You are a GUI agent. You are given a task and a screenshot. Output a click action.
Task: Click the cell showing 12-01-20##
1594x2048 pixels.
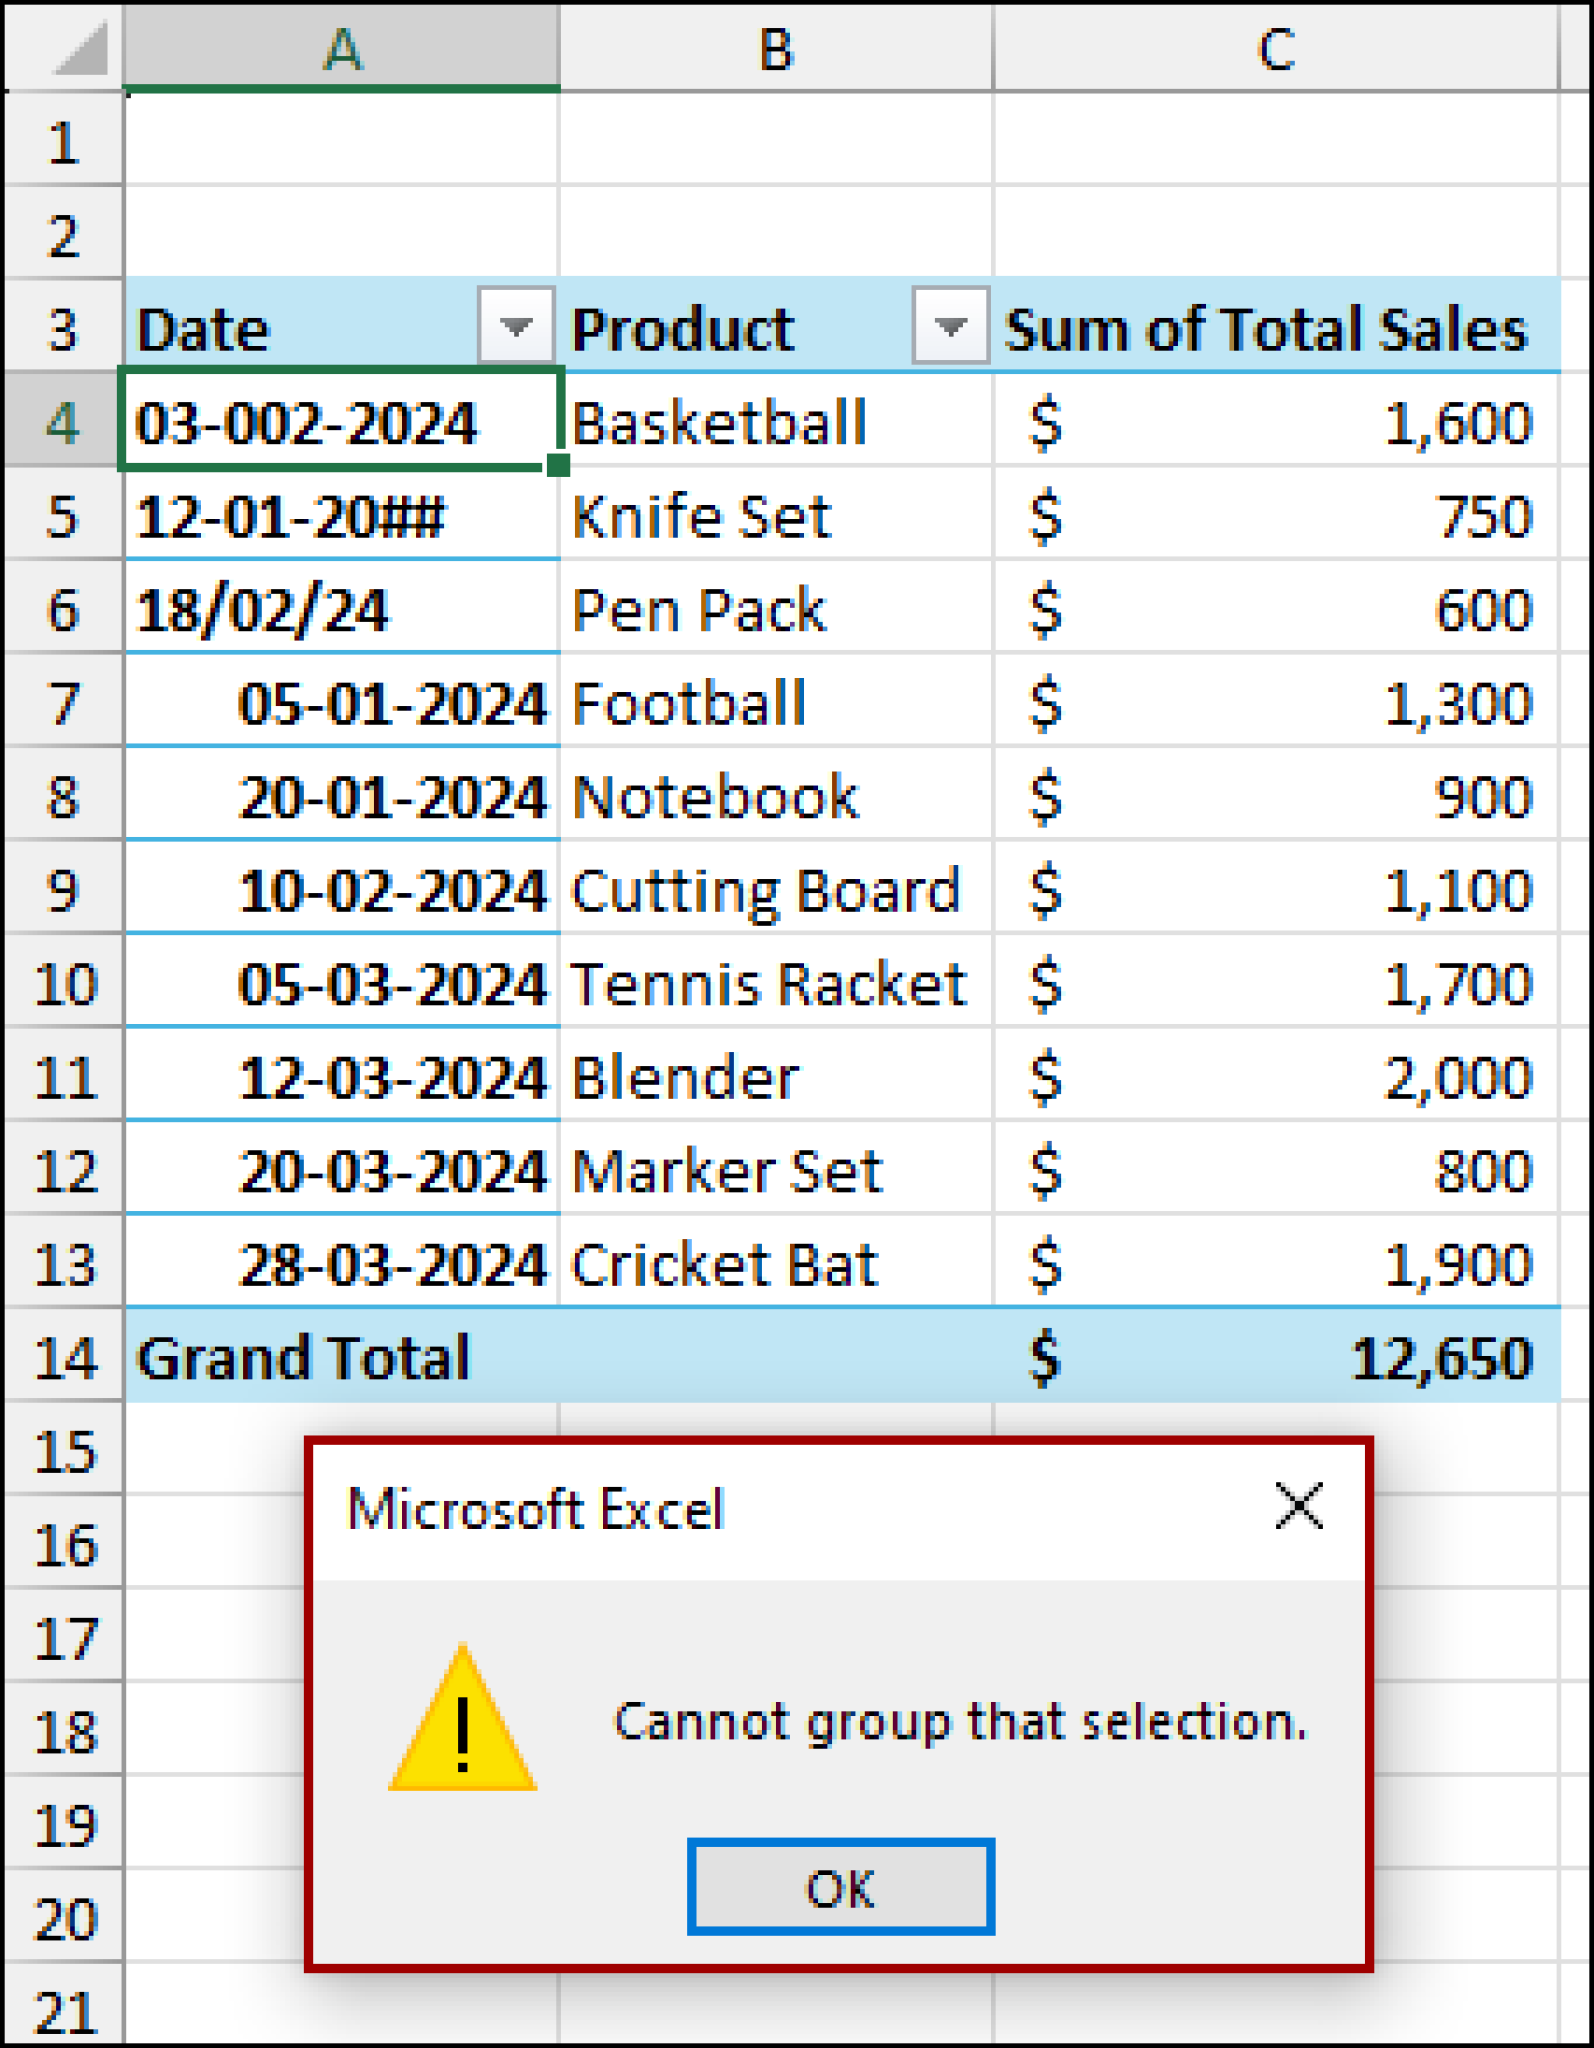tap(338, 516)
